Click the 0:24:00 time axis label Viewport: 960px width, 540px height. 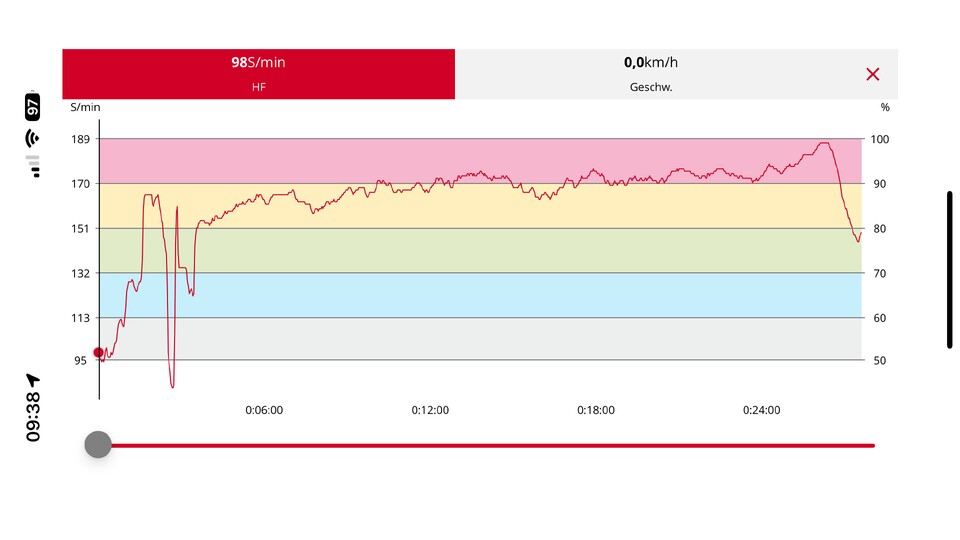click(762, 410)
